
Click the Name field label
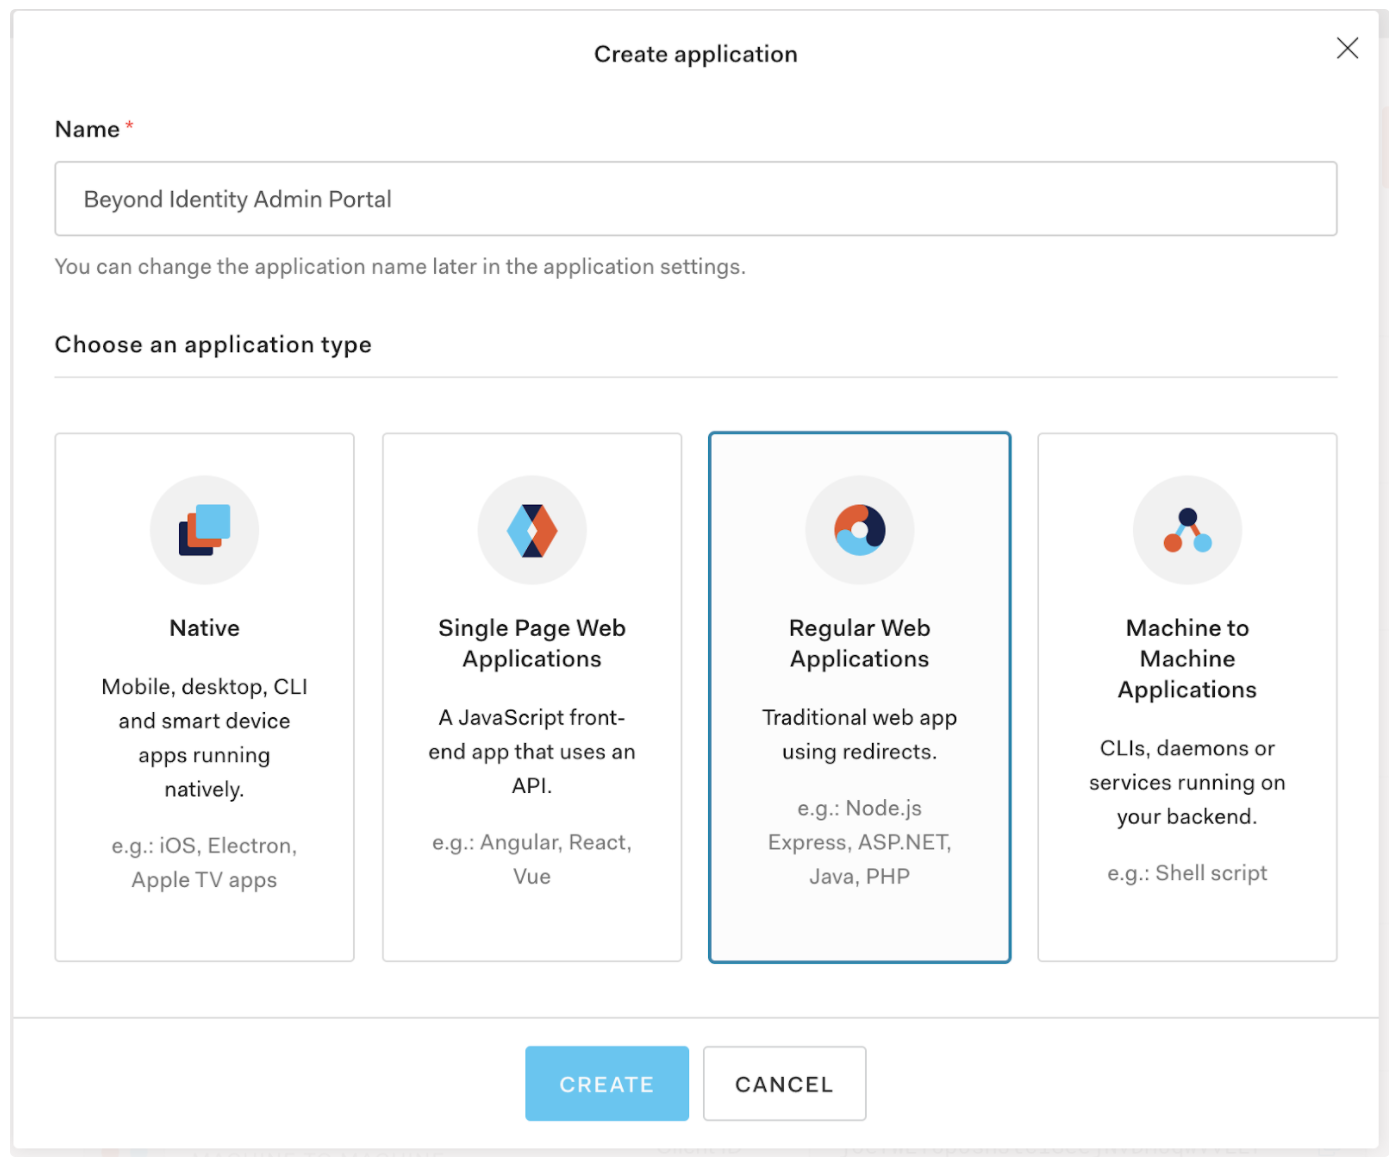click(x=87, y=129)
